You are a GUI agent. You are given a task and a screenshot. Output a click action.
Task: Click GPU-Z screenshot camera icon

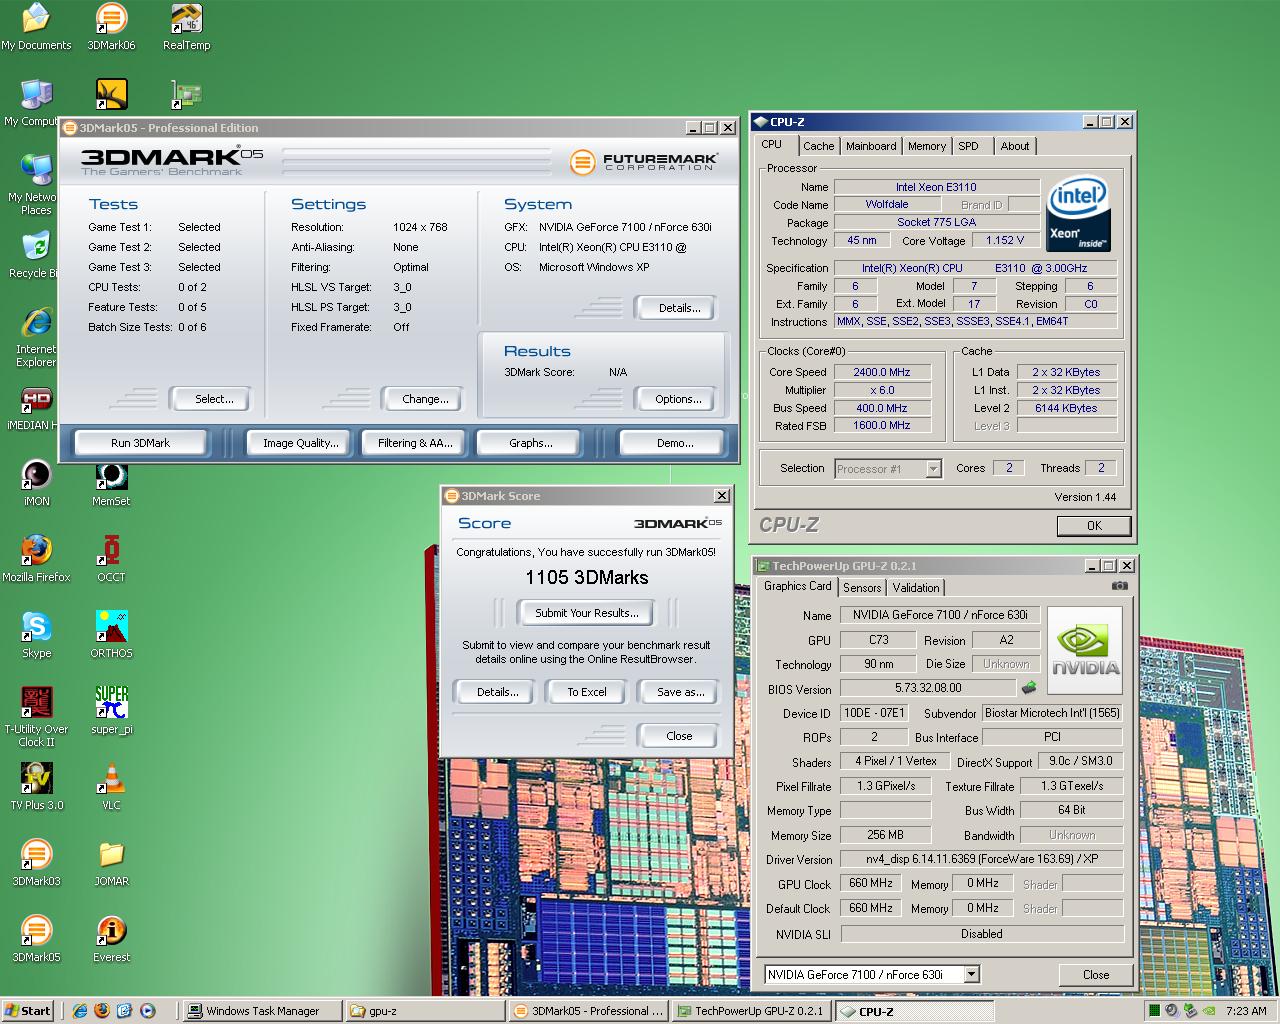point(1120,586)
